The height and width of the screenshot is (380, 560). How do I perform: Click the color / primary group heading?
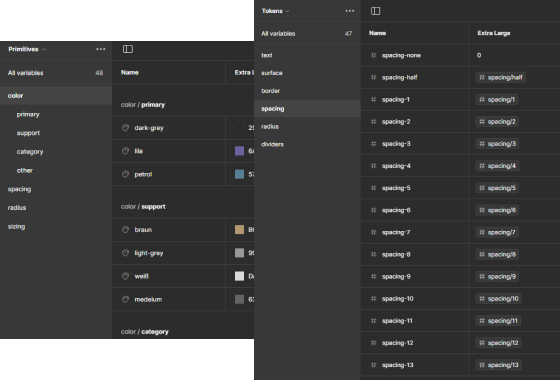click(x=143, y=105)
